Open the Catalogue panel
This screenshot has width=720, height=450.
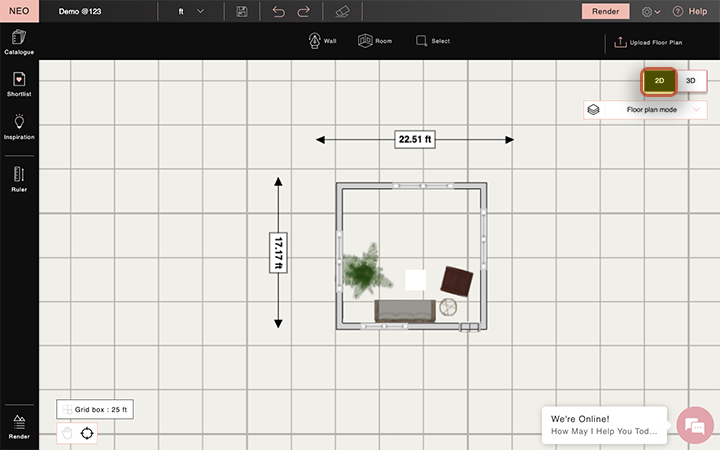coord(19,42)
